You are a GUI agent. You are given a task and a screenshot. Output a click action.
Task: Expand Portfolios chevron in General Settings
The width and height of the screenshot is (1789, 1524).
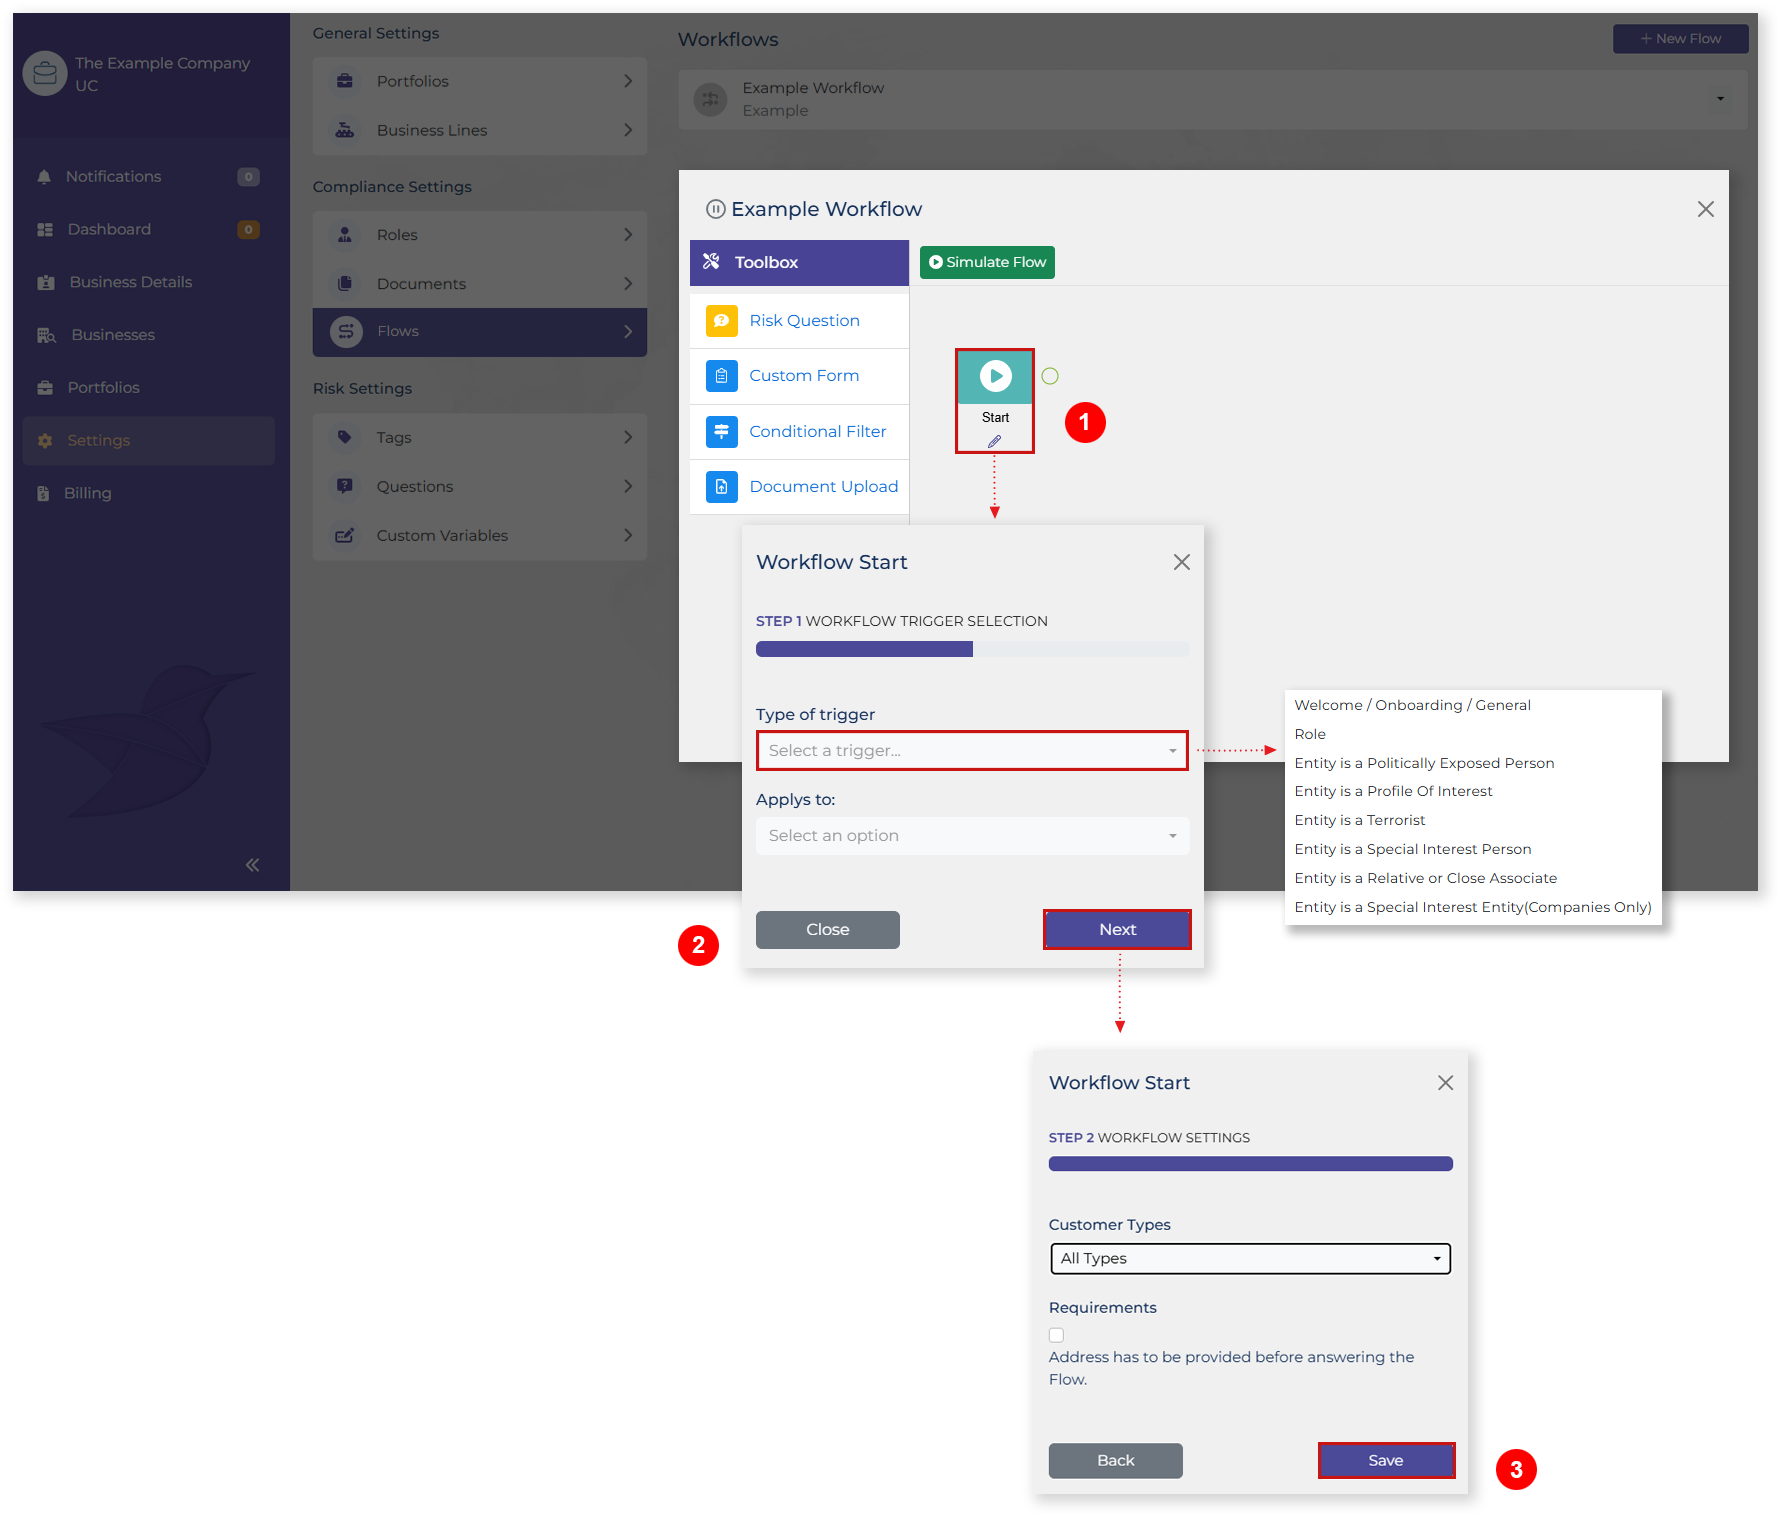click(628, 81)
